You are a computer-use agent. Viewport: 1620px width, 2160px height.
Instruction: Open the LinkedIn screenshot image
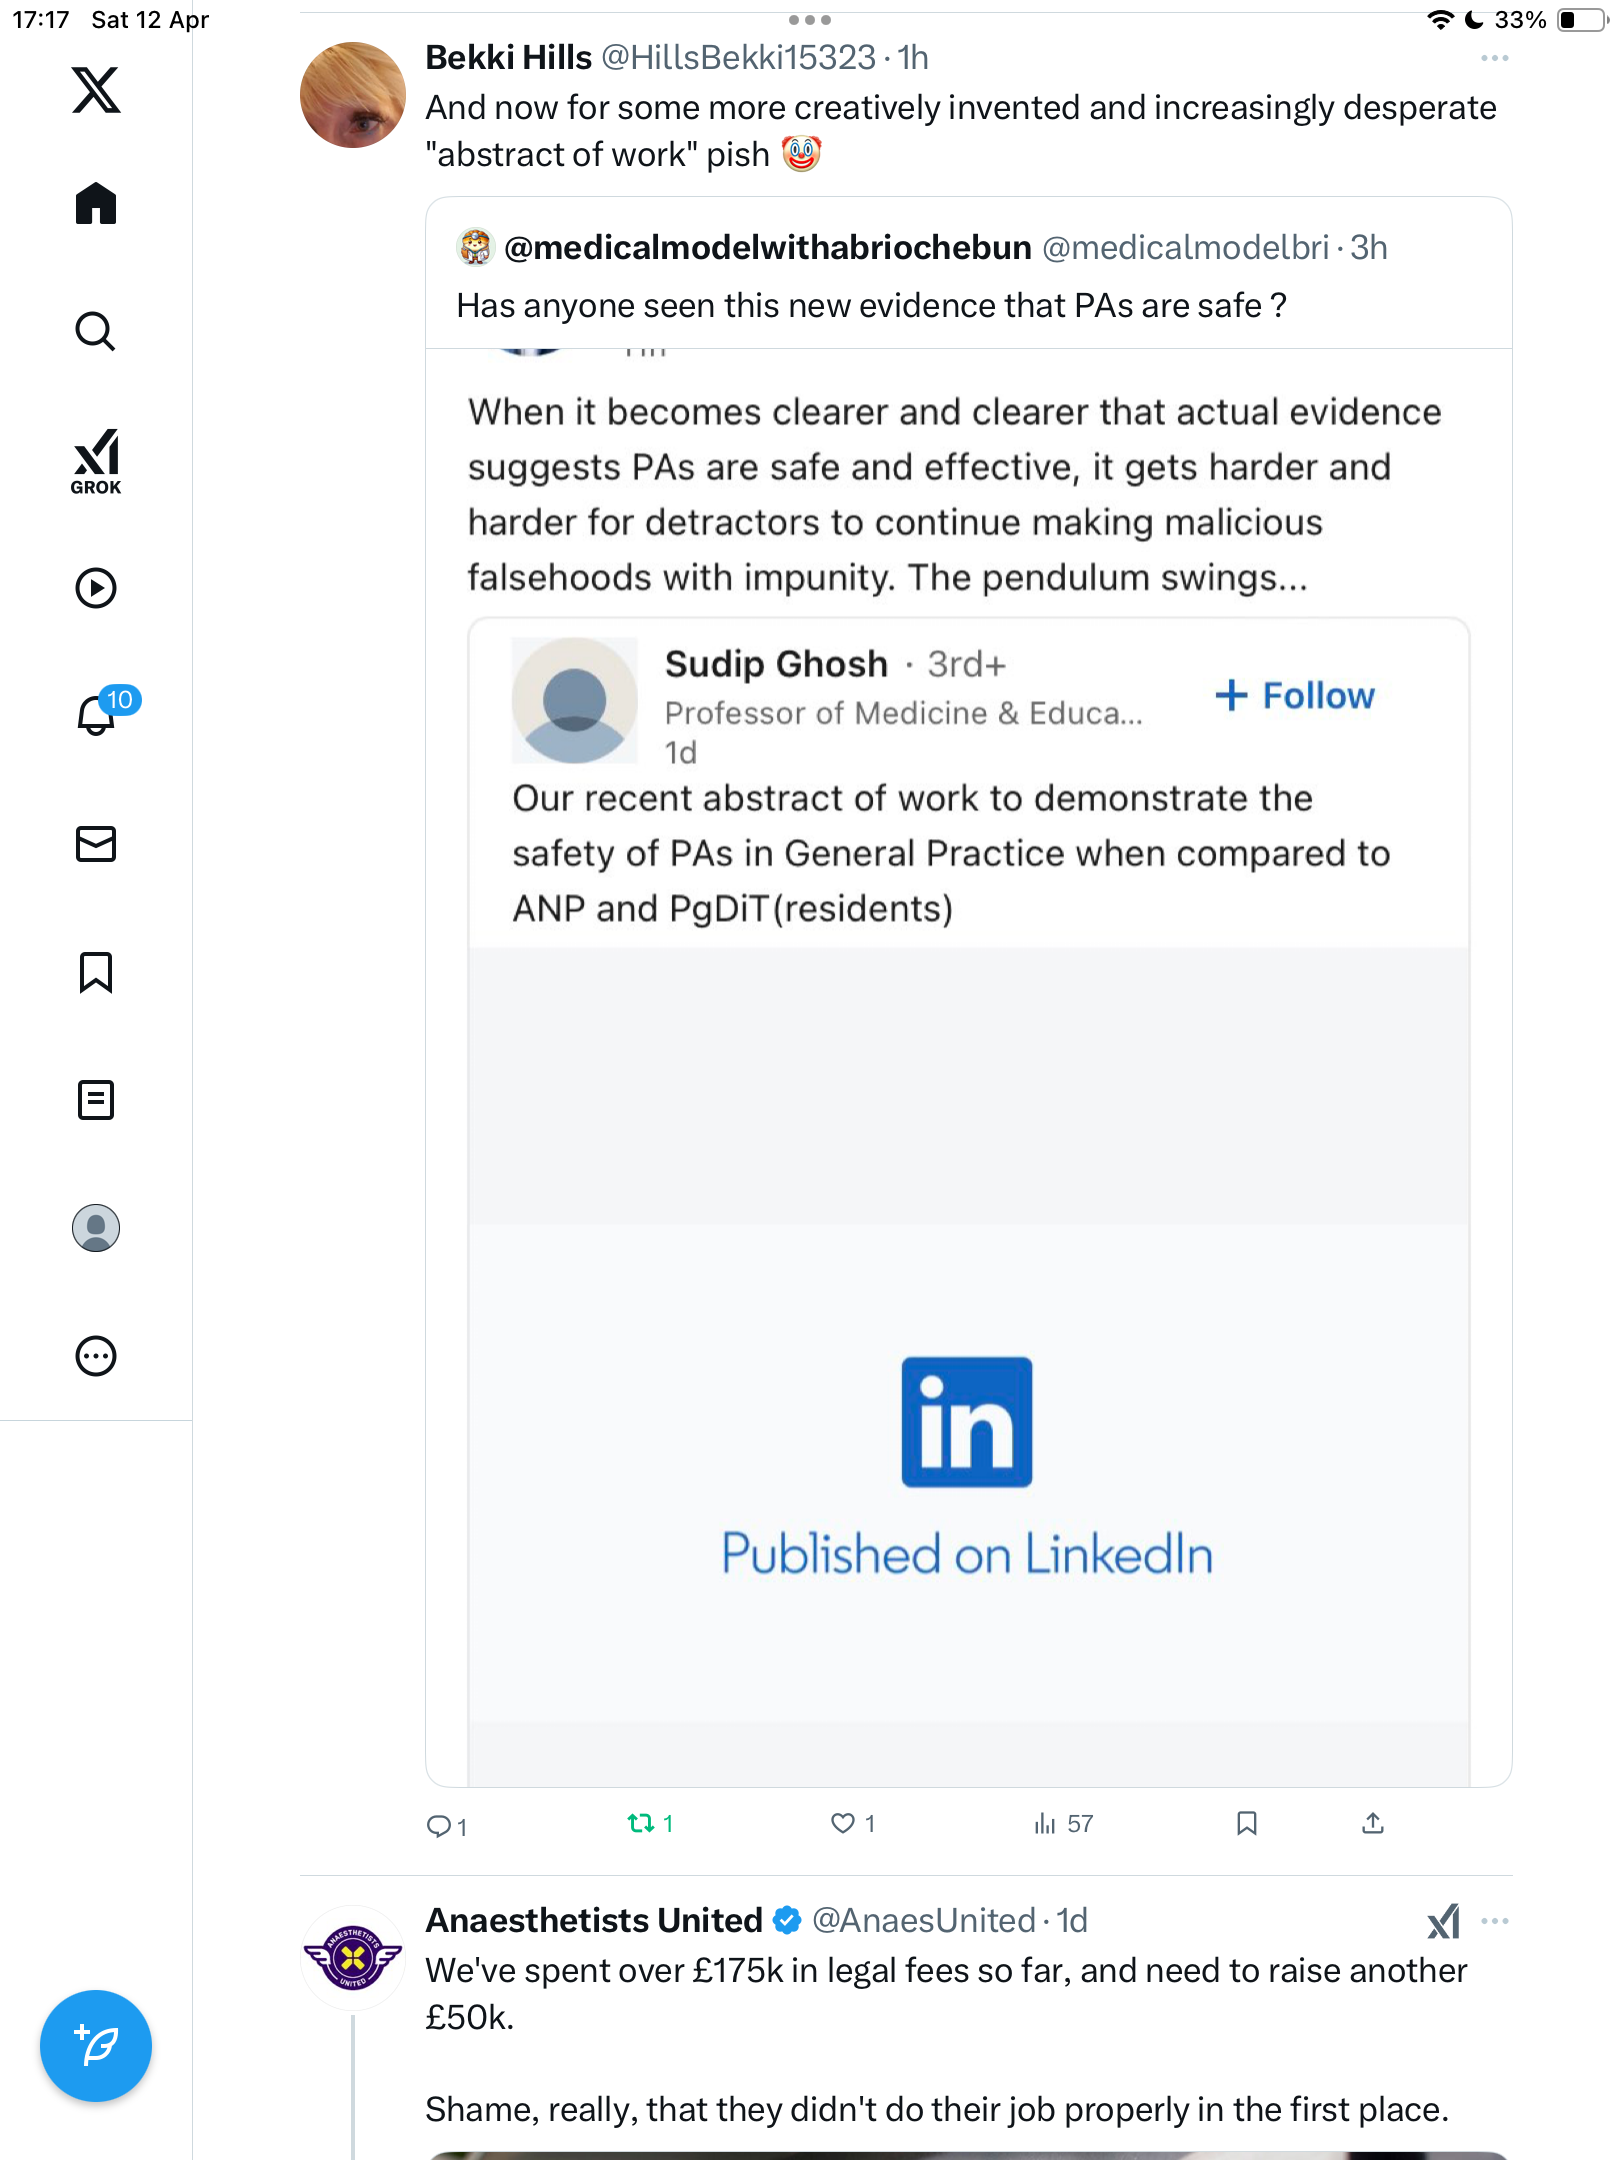pyautogui.click(x=968, y=1066)
